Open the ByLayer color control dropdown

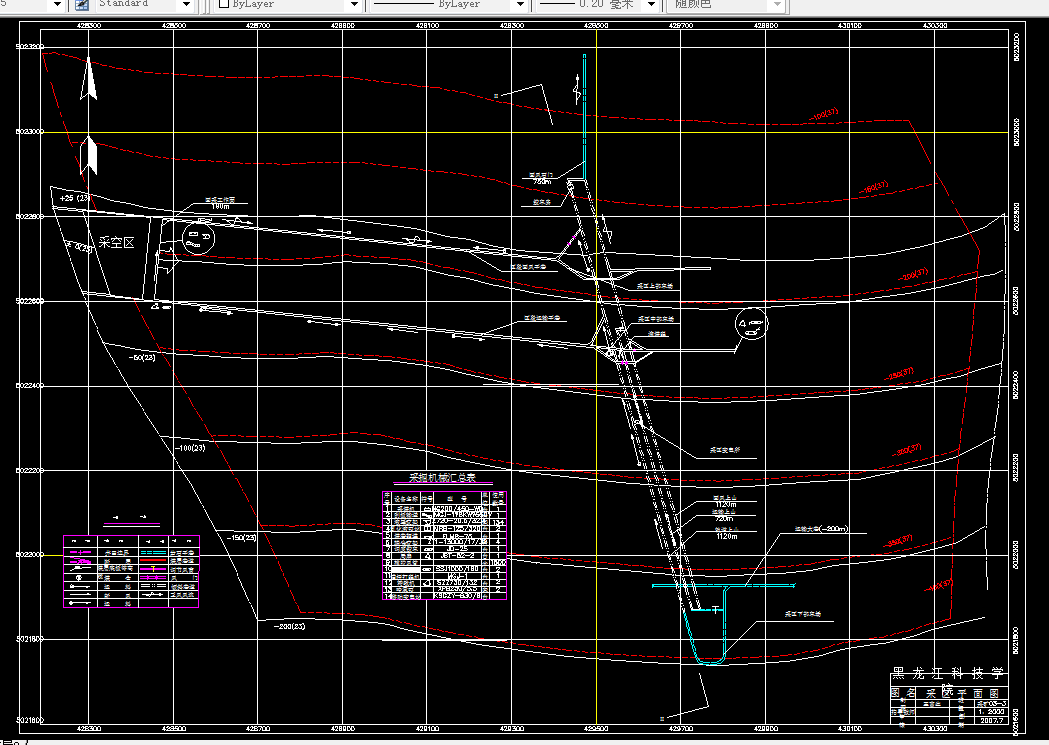coord(289,5)
